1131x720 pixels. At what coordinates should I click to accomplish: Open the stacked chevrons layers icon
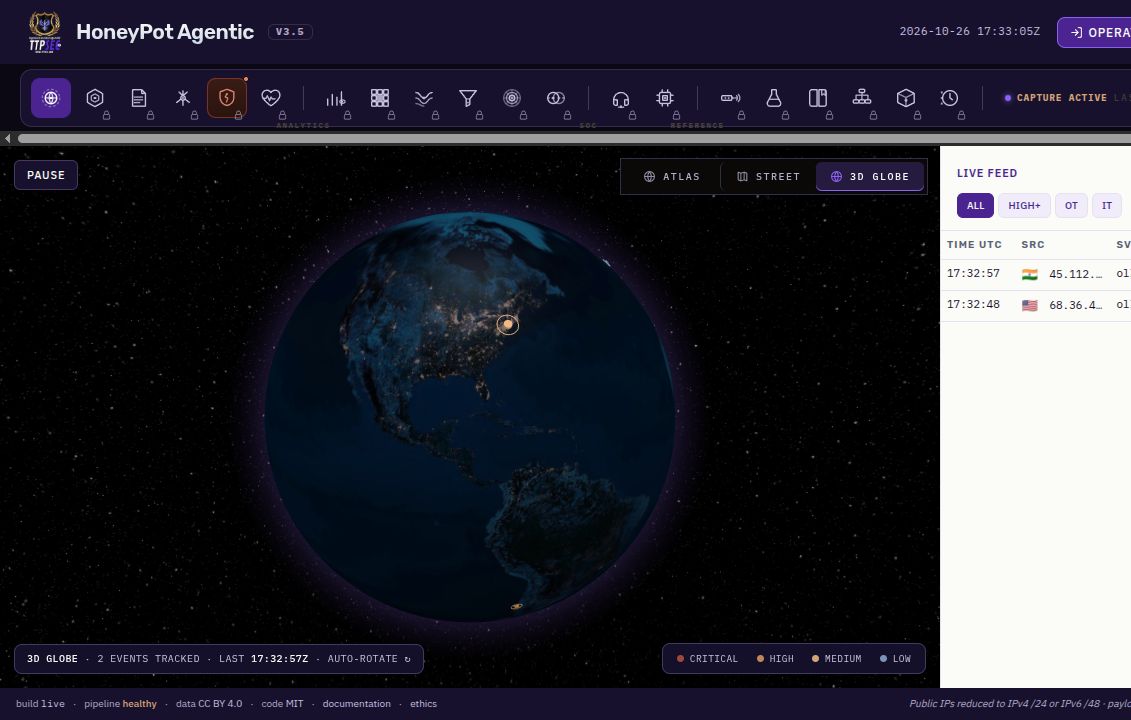pos(423,98)
